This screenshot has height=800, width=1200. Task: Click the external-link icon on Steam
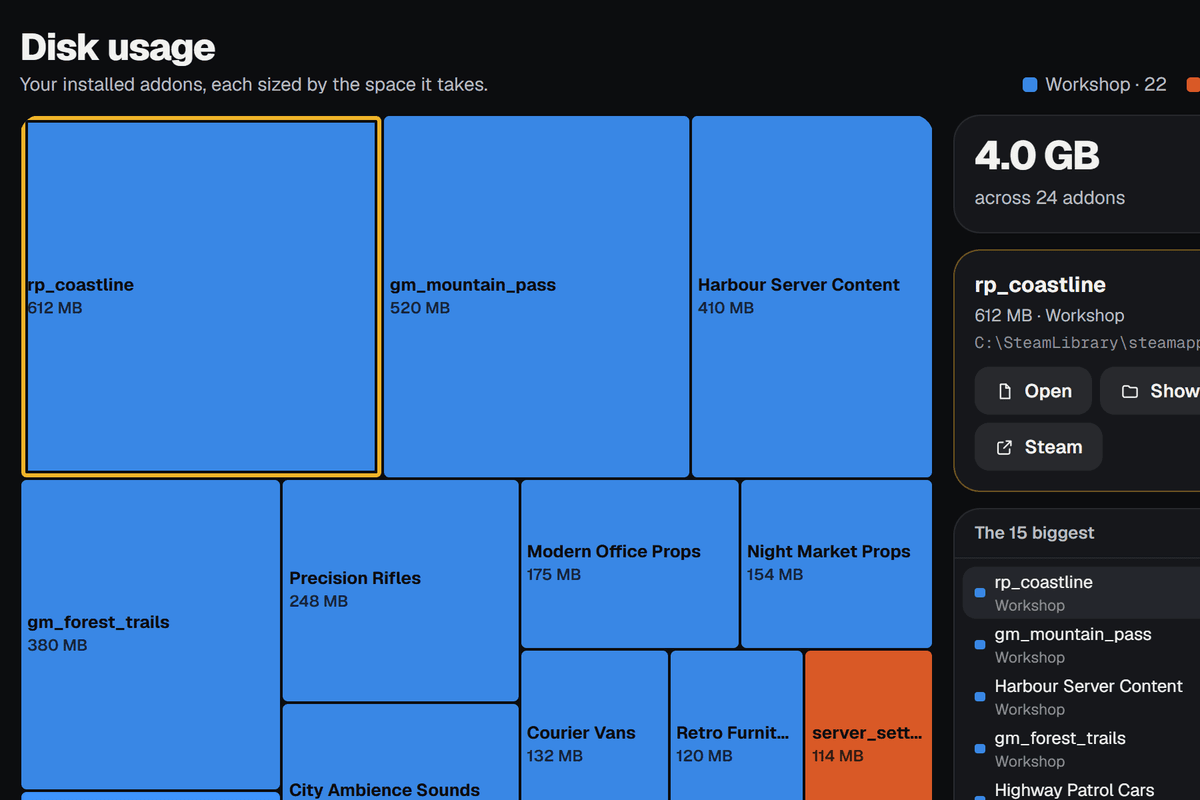point(1005,447)
